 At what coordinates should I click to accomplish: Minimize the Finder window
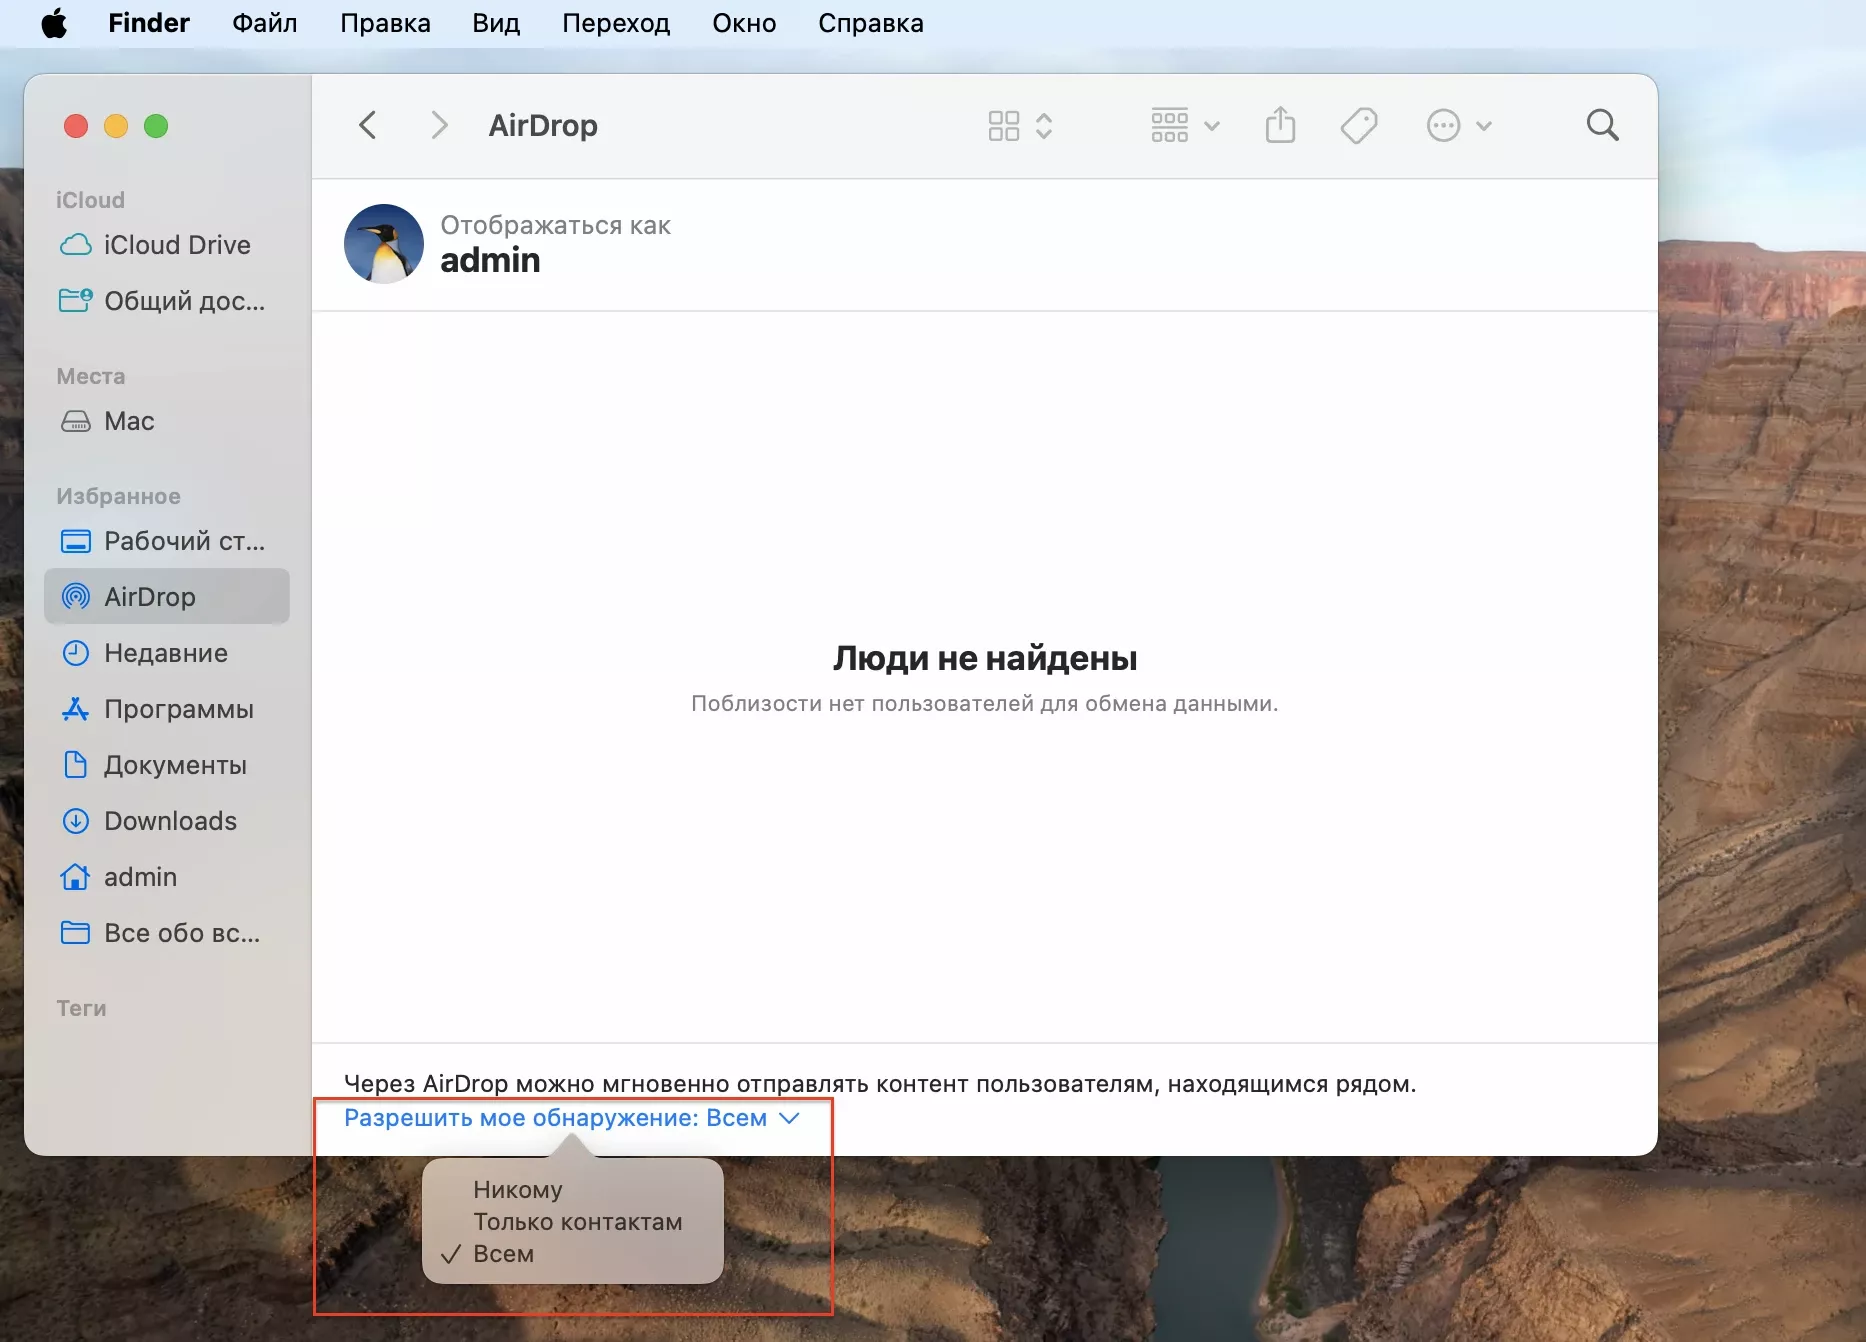116,126
